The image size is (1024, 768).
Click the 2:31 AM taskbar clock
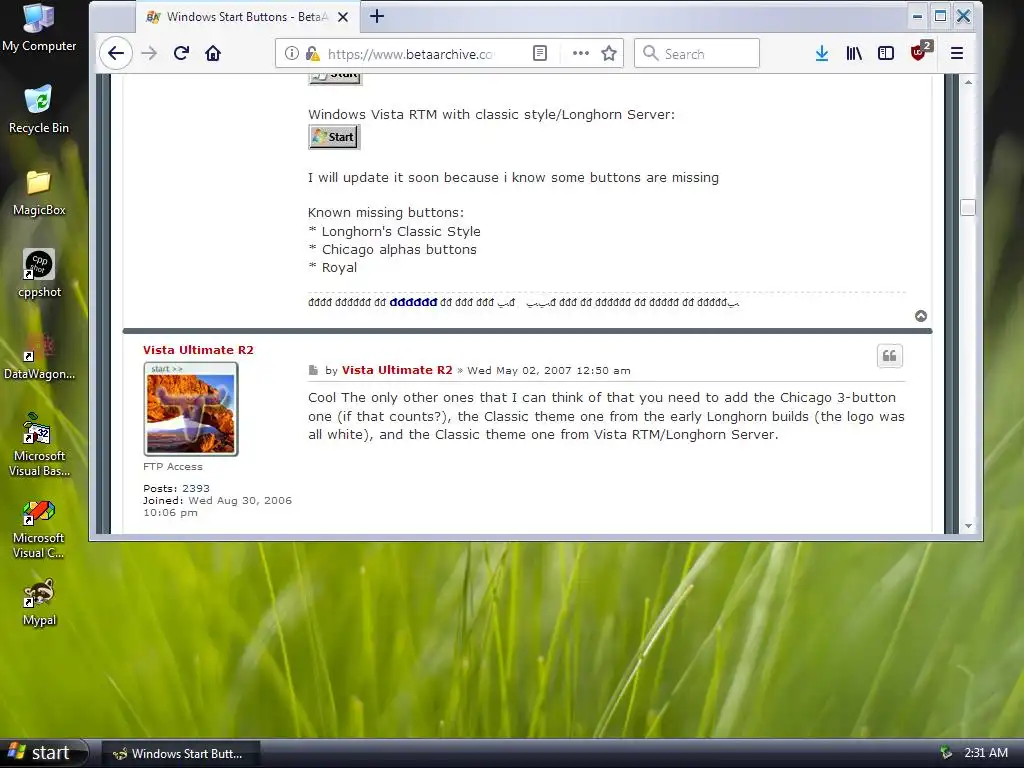coord(985,753)
